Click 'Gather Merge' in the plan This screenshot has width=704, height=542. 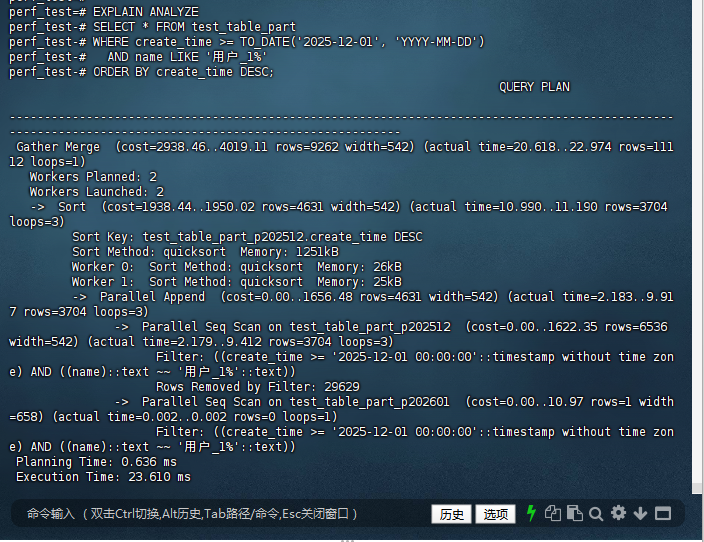coord(58,147)
